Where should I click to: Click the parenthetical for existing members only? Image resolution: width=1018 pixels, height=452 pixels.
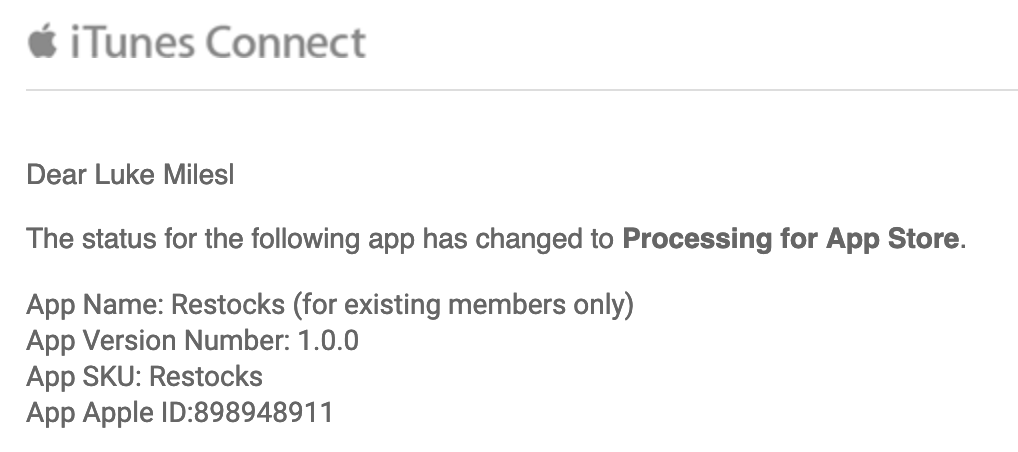(x=463, y=304)
